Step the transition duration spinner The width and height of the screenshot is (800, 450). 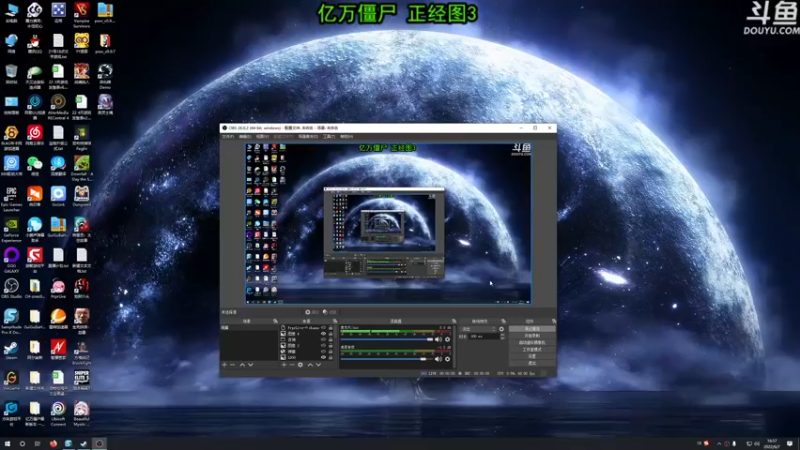point(503,336)
